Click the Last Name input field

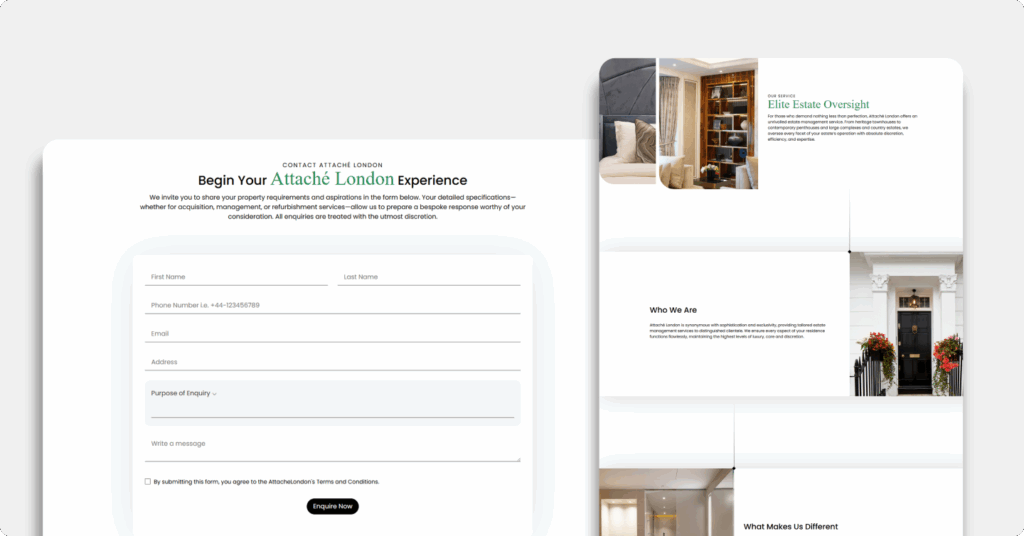pyautogui.click(x=428, y=277)
